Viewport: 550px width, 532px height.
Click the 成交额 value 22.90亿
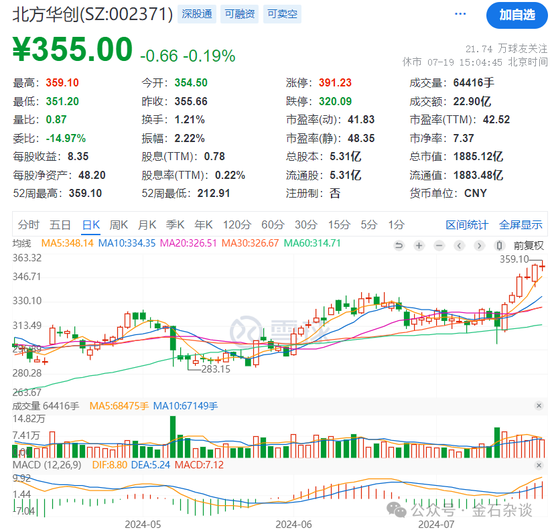(472, 101)
